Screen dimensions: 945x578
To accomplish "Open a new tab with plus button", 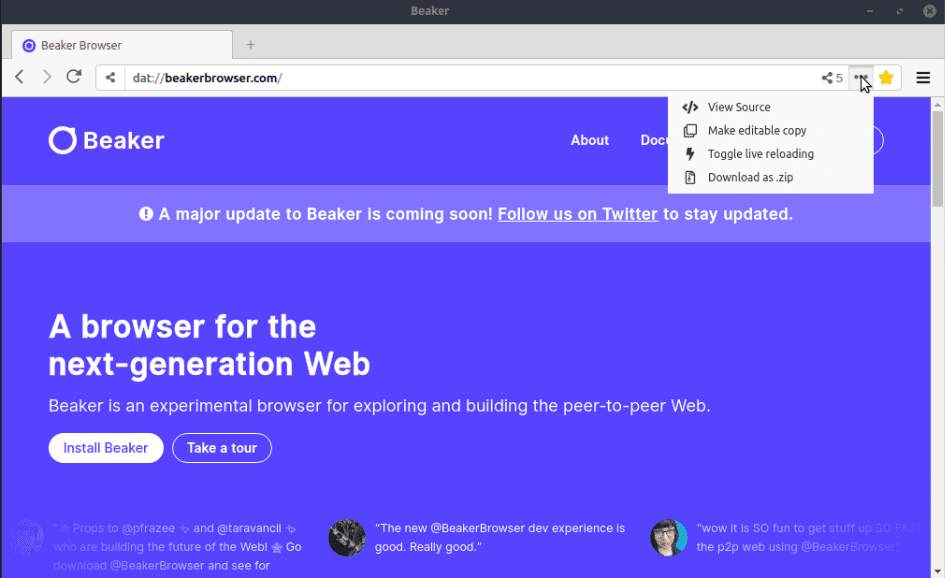I will click(x=251, y=45).
